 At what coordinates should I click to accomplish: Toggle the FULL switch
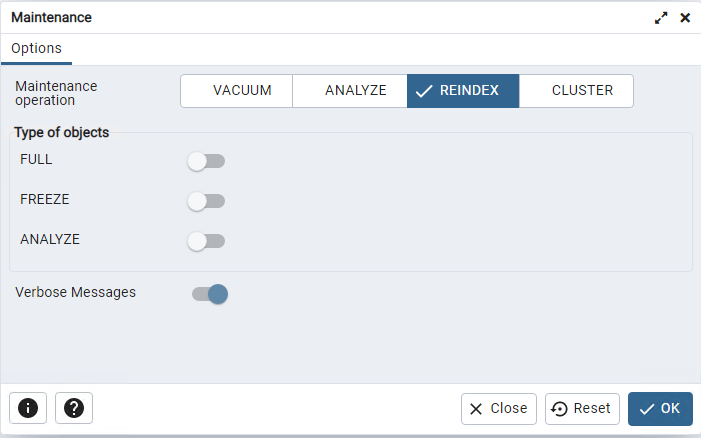pyautogui.click(x=206, y=161)
